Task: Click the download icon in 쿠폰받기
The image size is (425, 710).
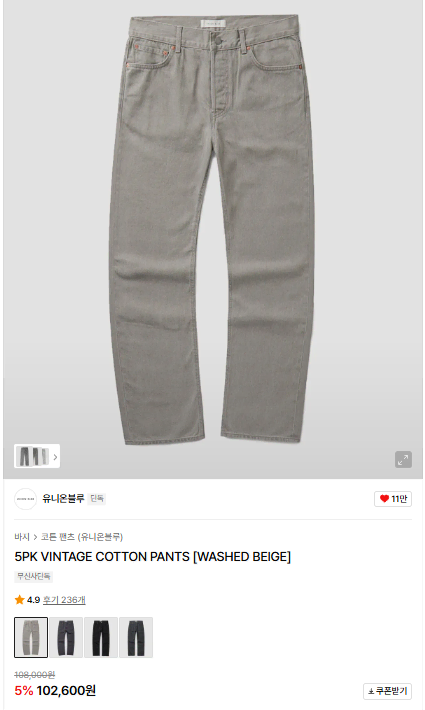Action: pos(371,691)
